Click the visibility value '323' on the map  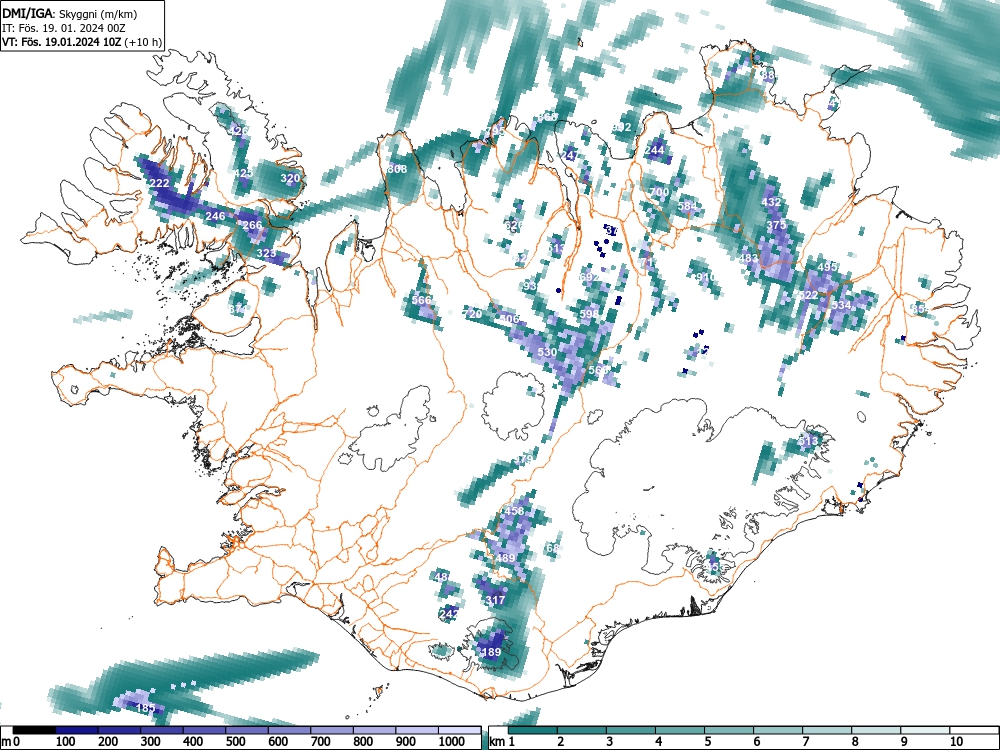[x=266, y=253]
